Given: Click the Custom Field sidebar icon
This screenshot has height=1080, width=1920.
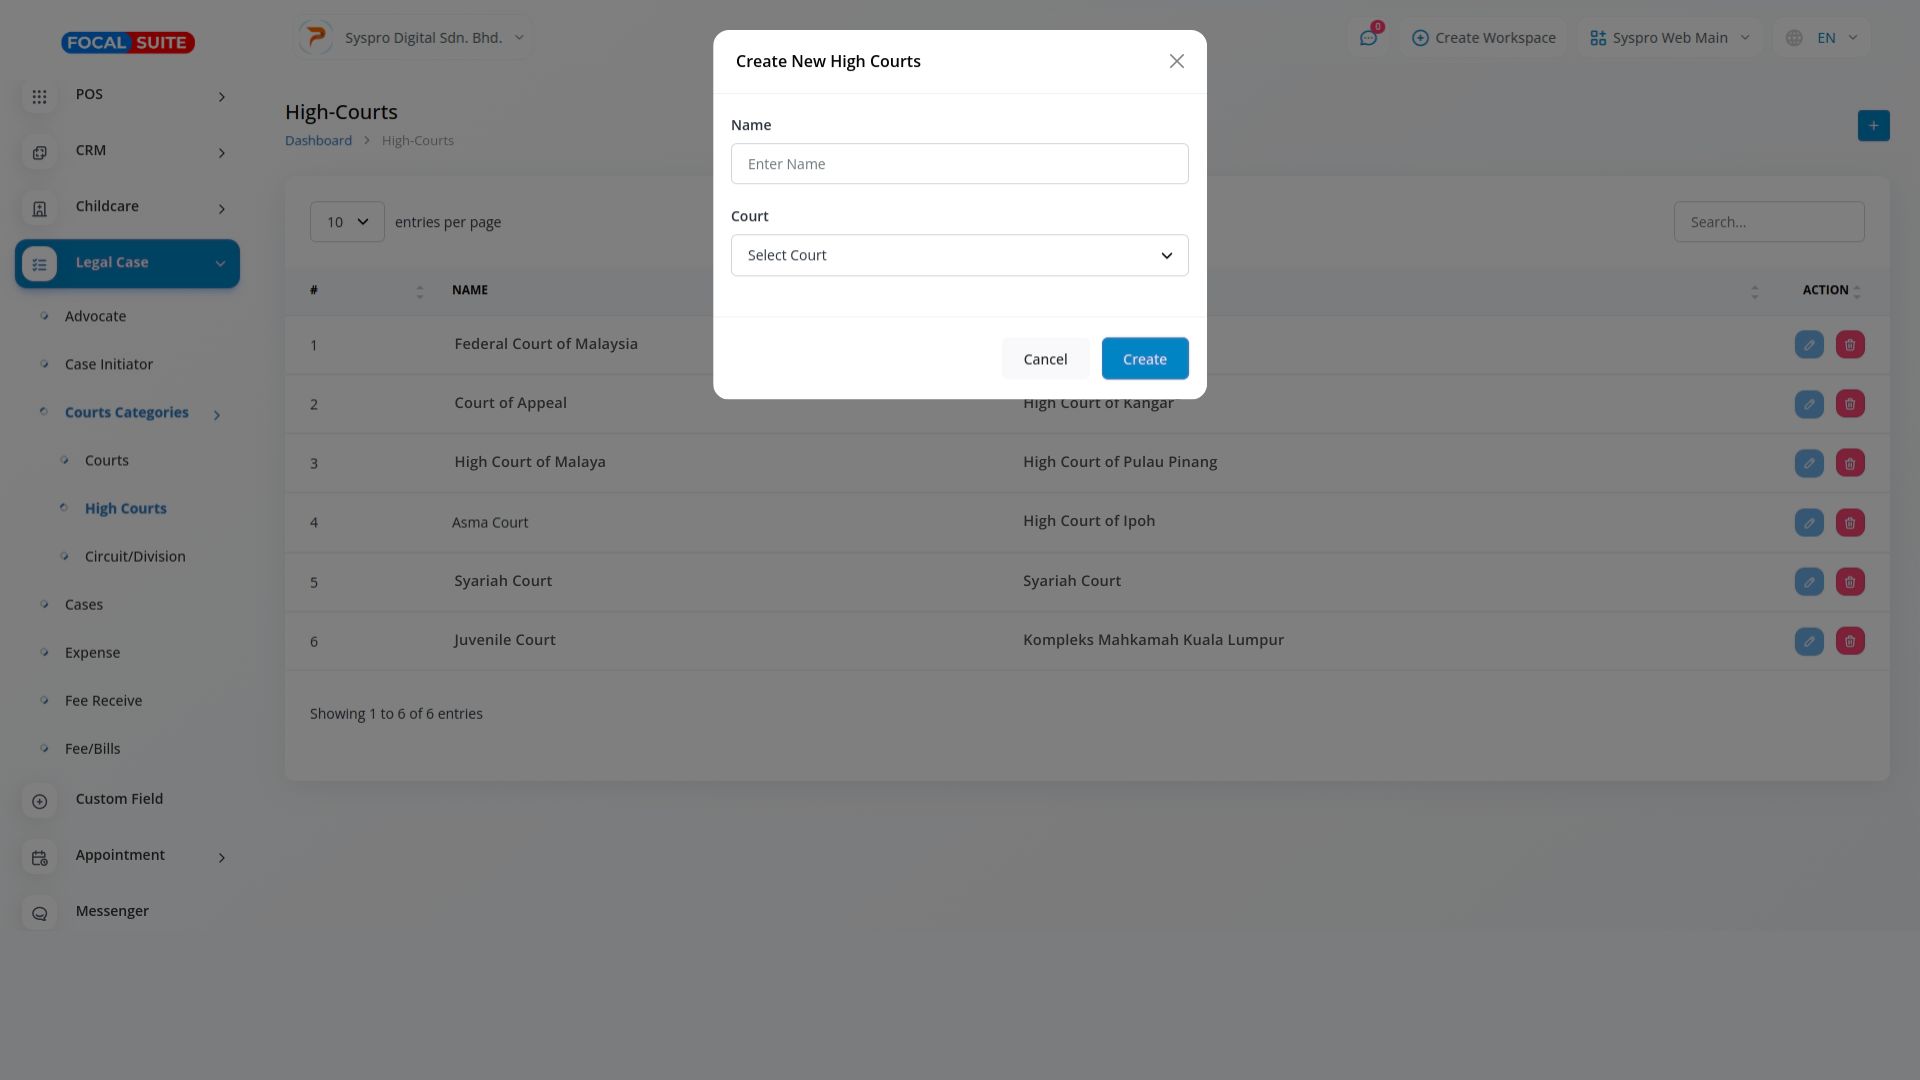Looking at the screenshot, I should pyautogui.click(x=39, y=801).
